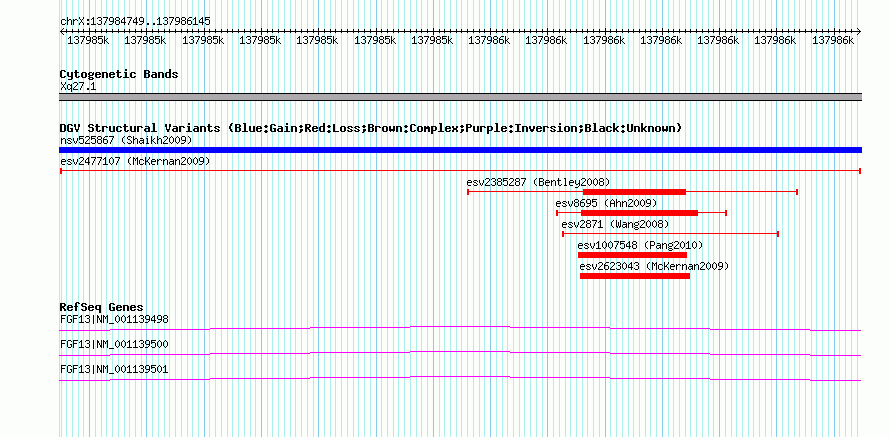The width and height of the screenshot is (890, 437).
Task: Select the magenta FGF13 NM_001139498 gene line
Action: point(460,329)
